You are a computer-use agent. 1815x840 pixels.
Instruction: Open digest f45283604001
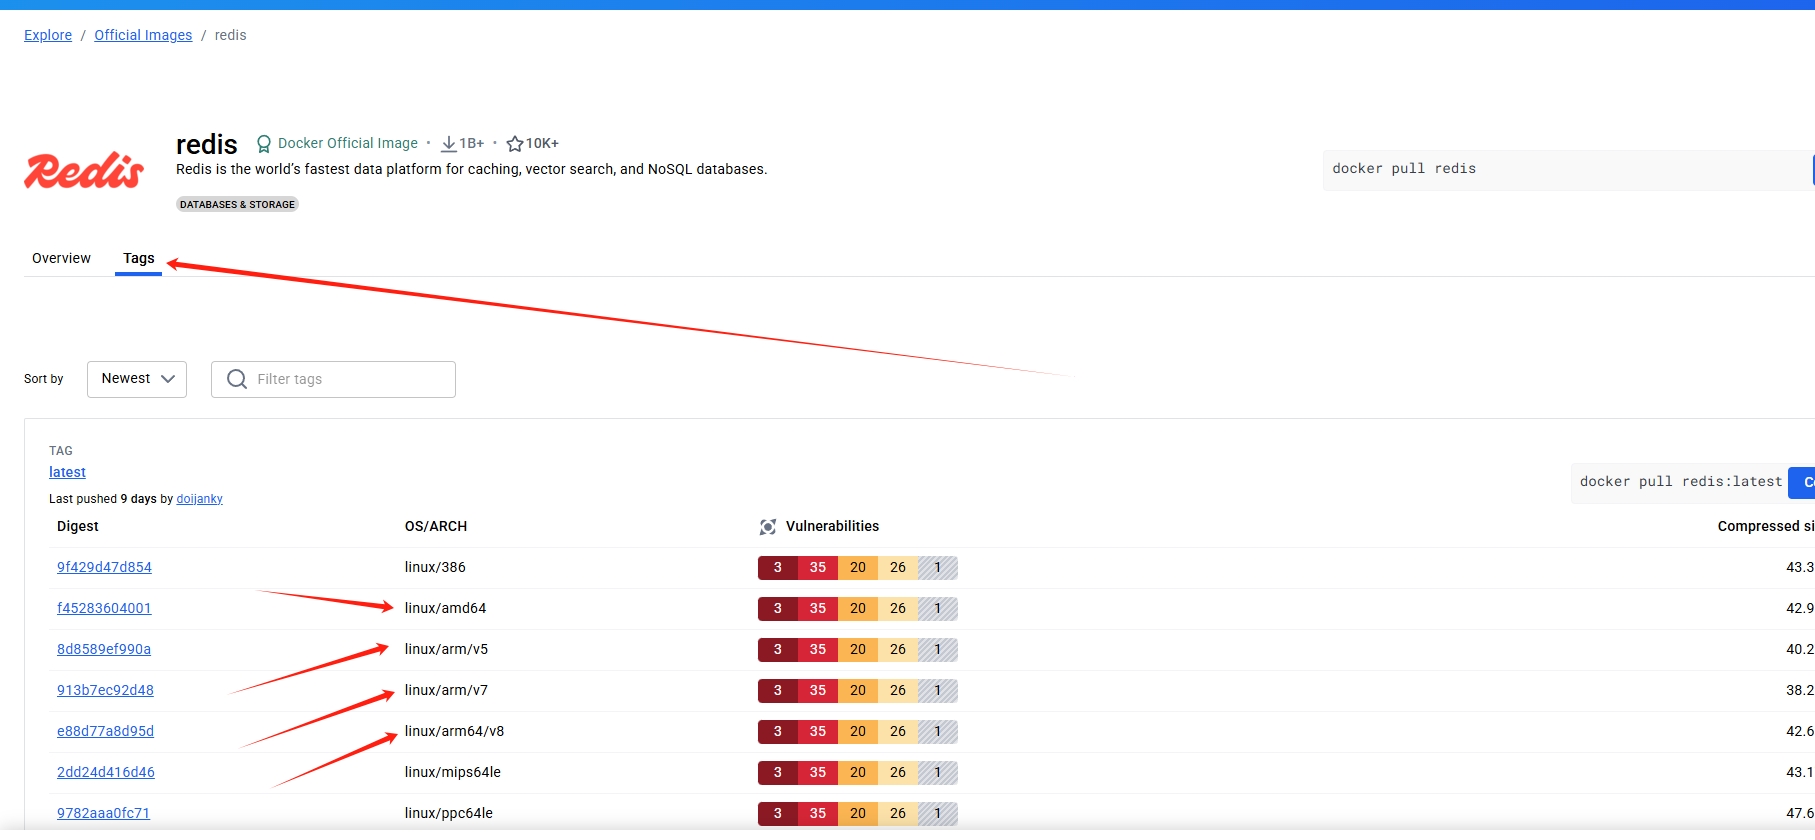pos(104,608)
